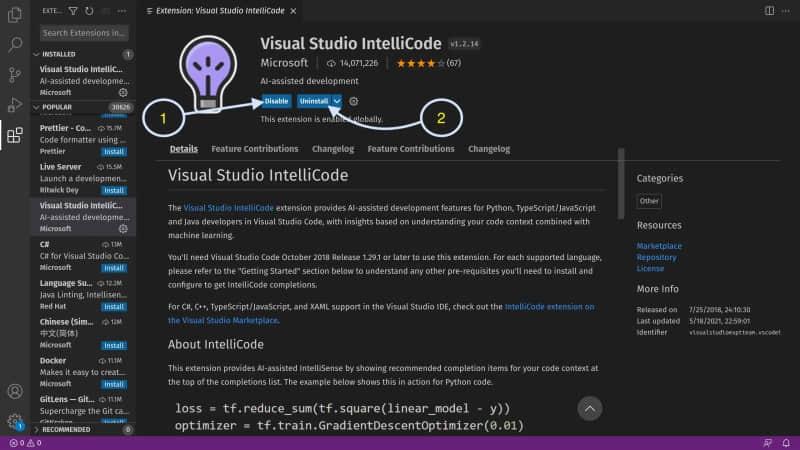The image size is (800, 450).
Task: Open the Marketplace link under Resources
Action: pyautogui.click(x=659, y=246)
